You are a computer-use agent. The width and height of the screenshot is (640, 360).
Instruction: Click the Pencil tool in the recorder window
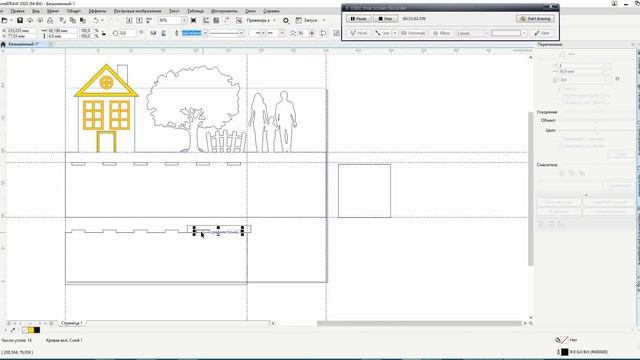pos(358,33)
